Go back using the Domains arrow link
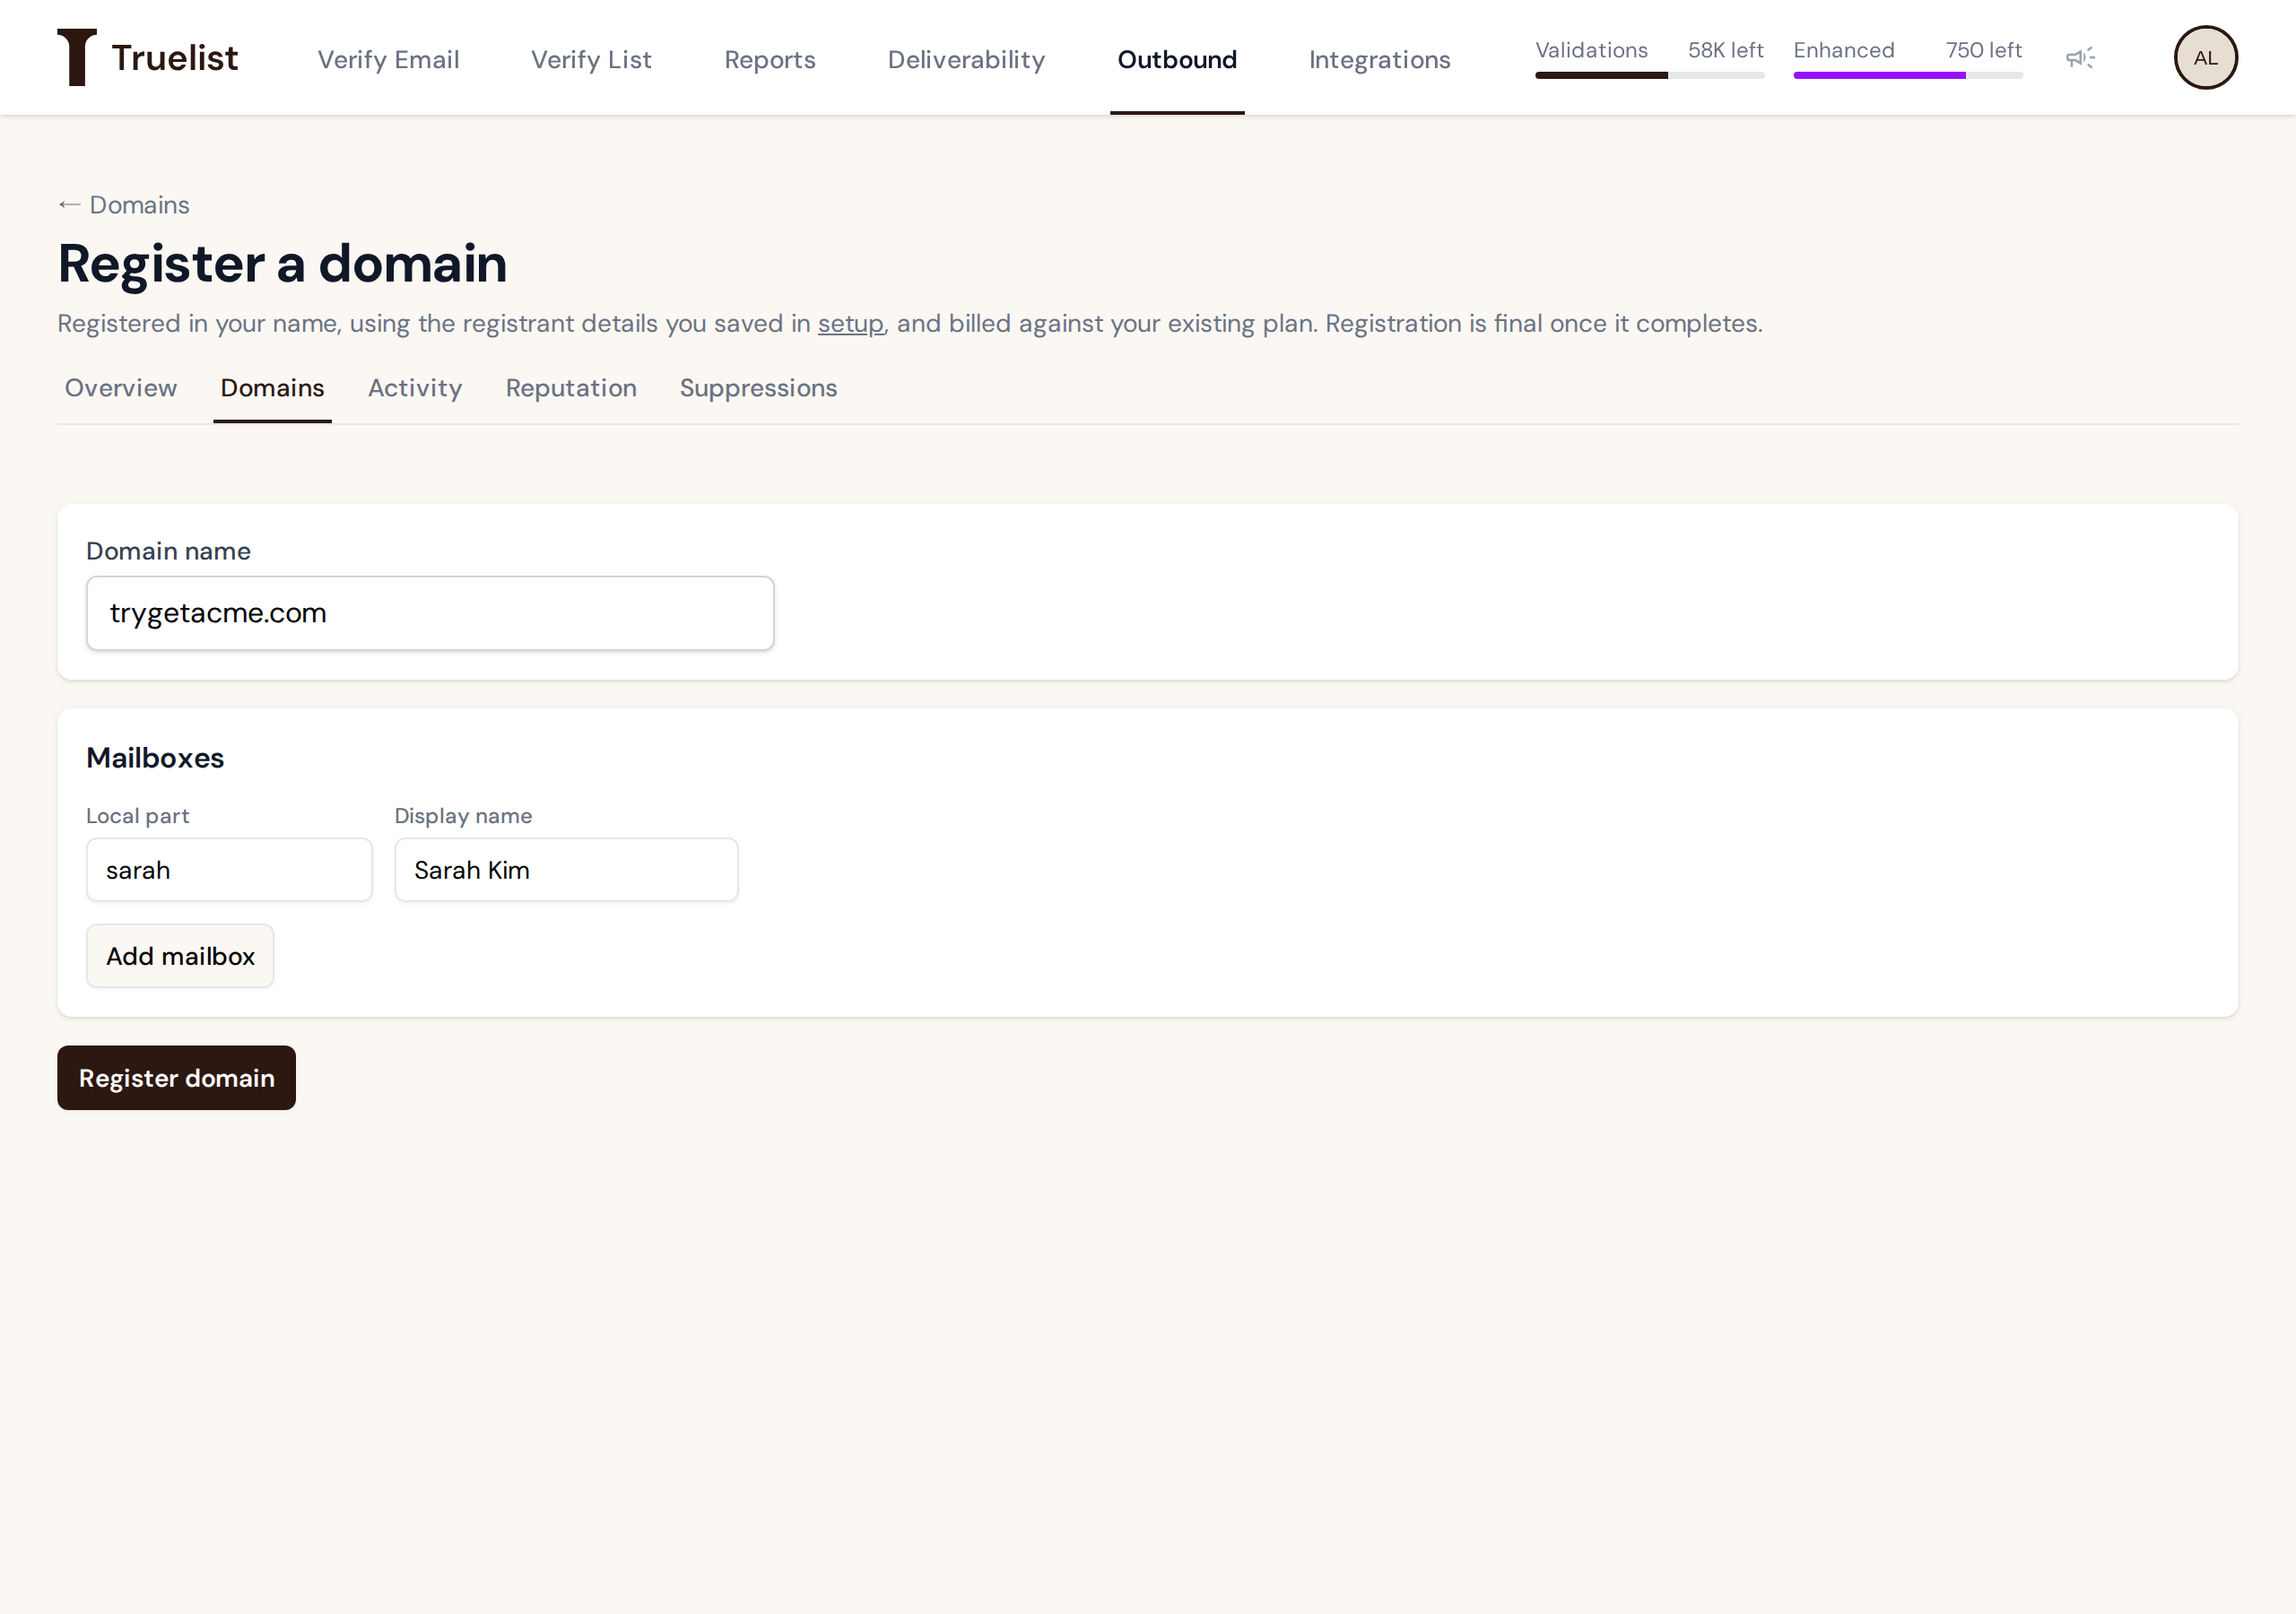 [124, 205]
